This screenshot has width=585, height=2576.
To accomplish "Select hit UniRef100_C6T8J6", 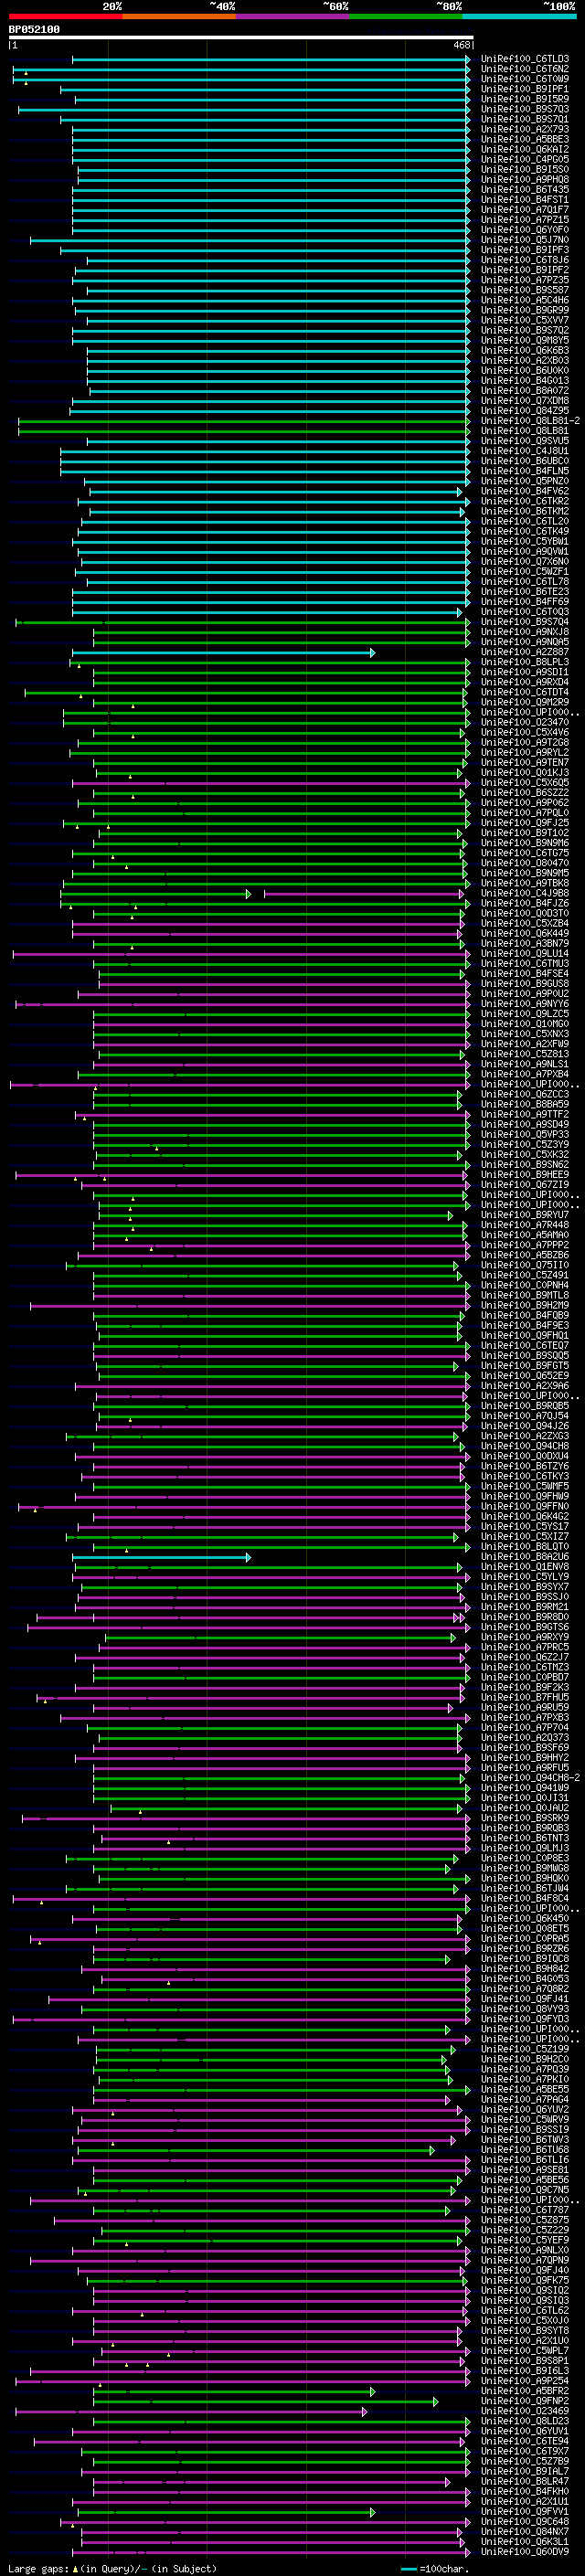I will 524,261.
